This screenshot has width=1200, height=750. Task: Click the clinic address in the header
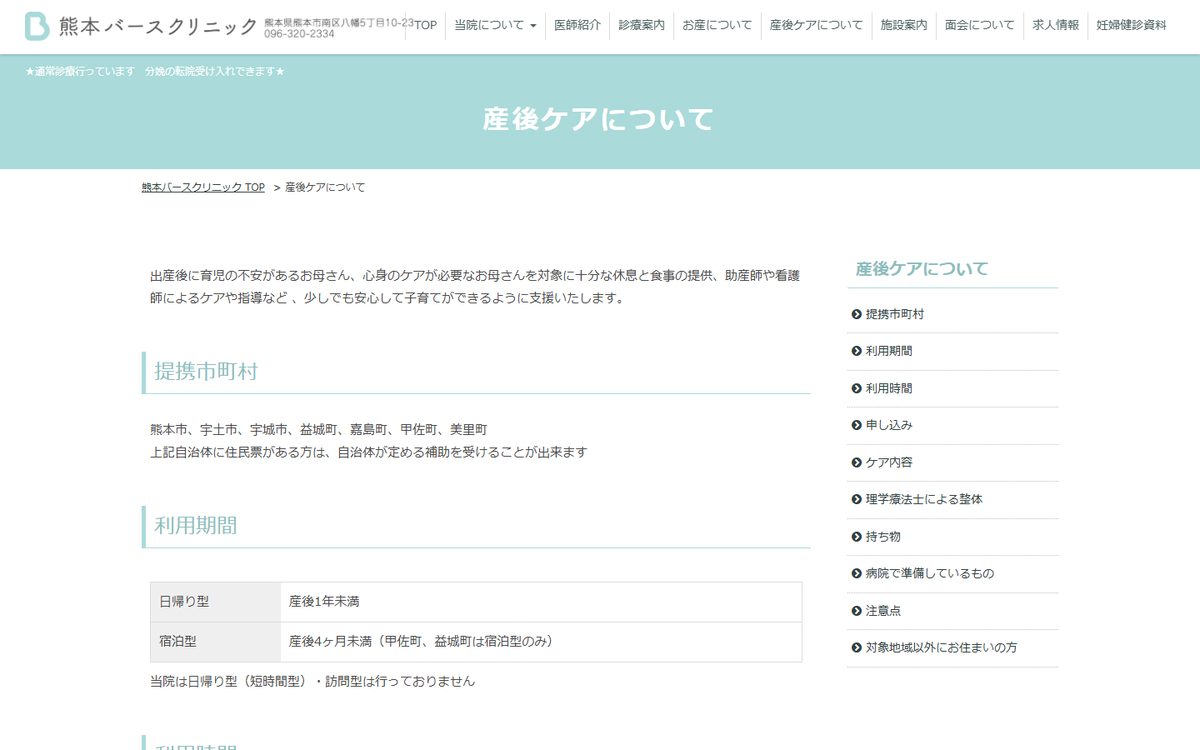click(x=339, y=22)
